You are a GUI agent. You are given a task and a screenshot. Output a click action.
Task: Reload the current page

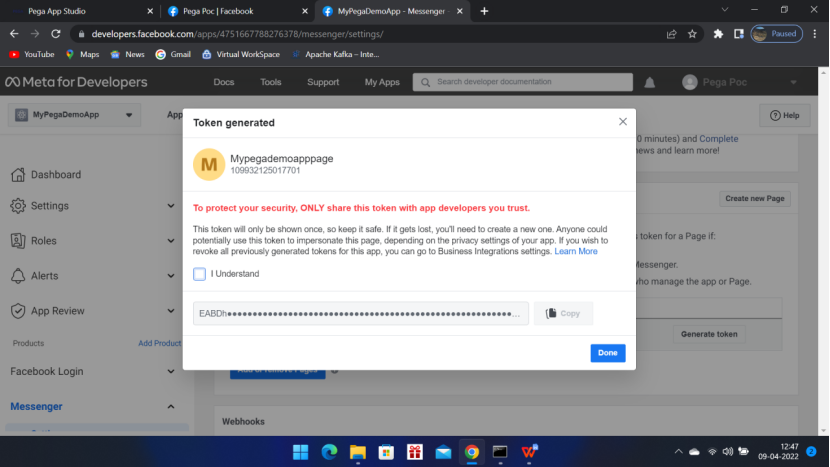tap(56, 34)
